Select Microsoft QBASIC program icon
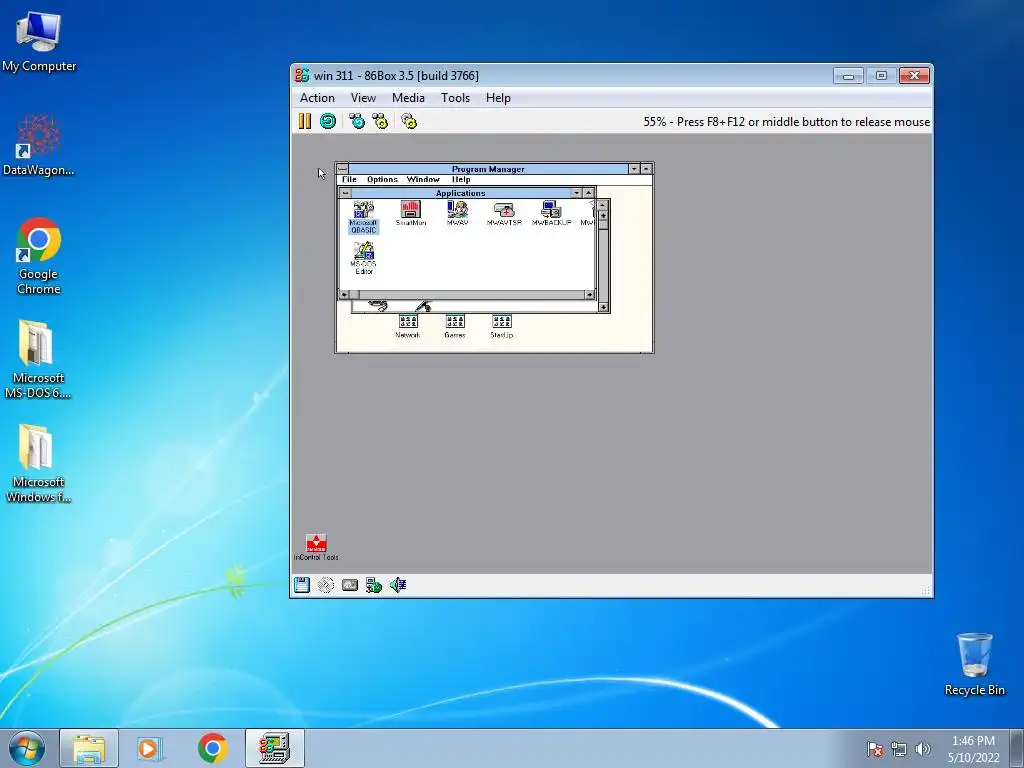Viewport: 1024px width, 768px height. coord(364,217)
